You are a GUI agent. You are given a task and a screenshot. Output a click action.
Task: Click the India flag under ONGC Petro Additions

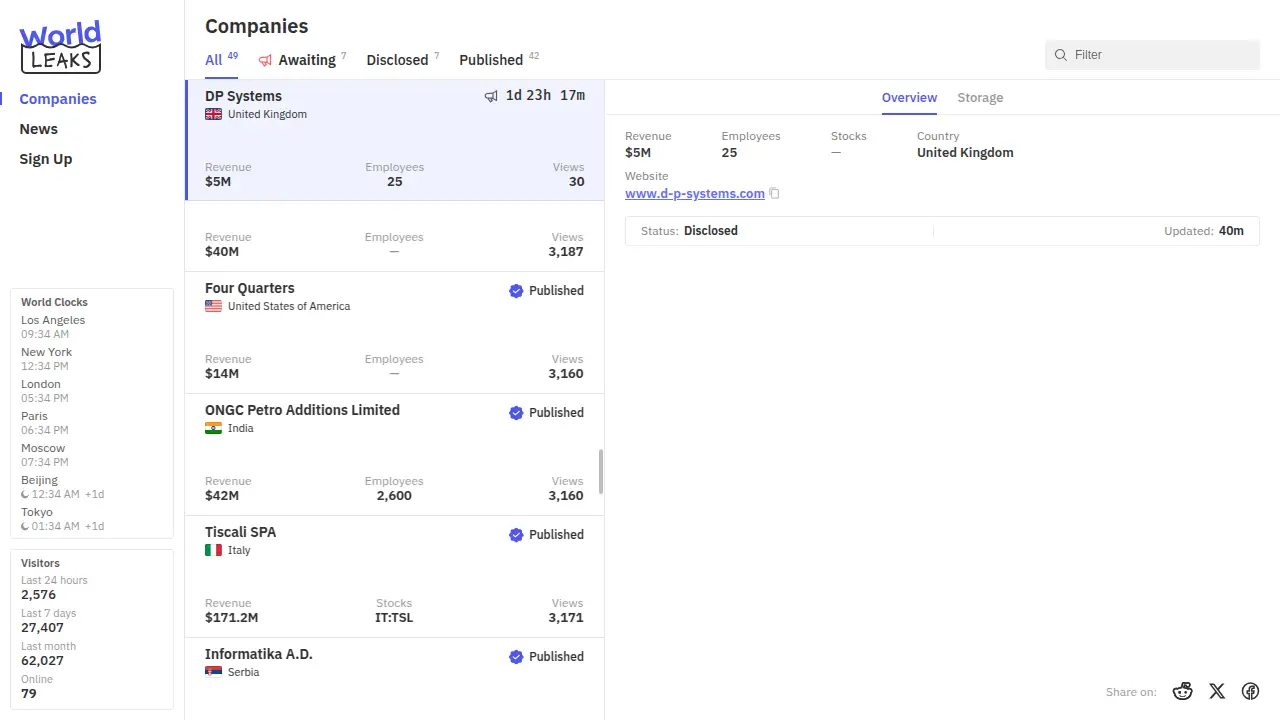[213, 428]
